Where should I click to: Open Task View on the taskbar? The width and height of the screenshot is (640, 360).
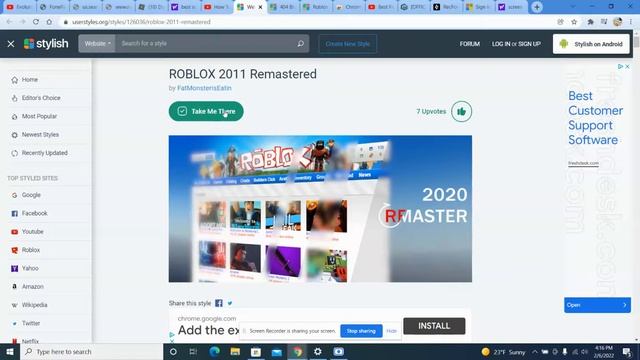pos(193,351)
